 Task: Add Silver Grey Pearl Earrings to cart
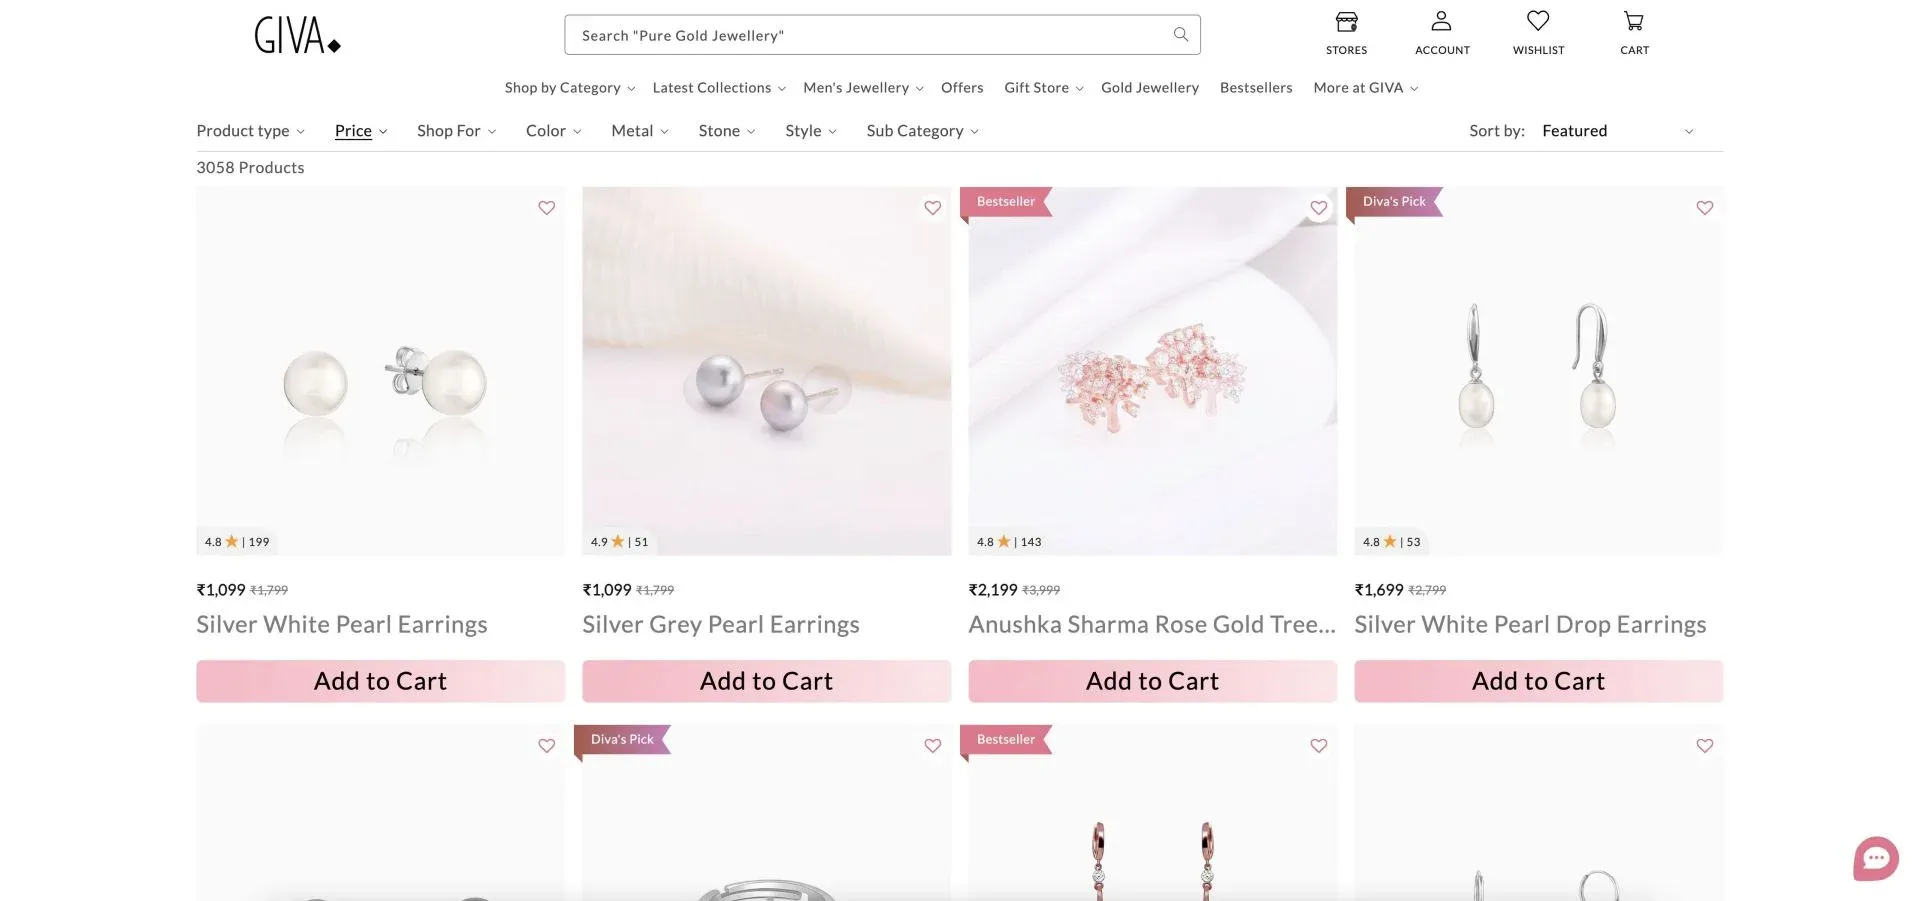tap(767, 681)
